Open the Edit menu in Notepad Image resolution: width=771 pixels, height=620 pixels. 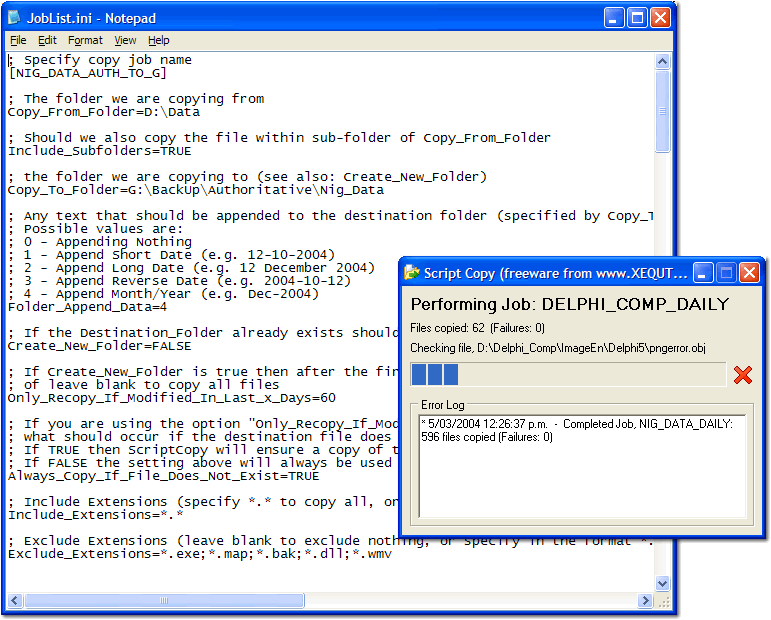pos(47,40)
